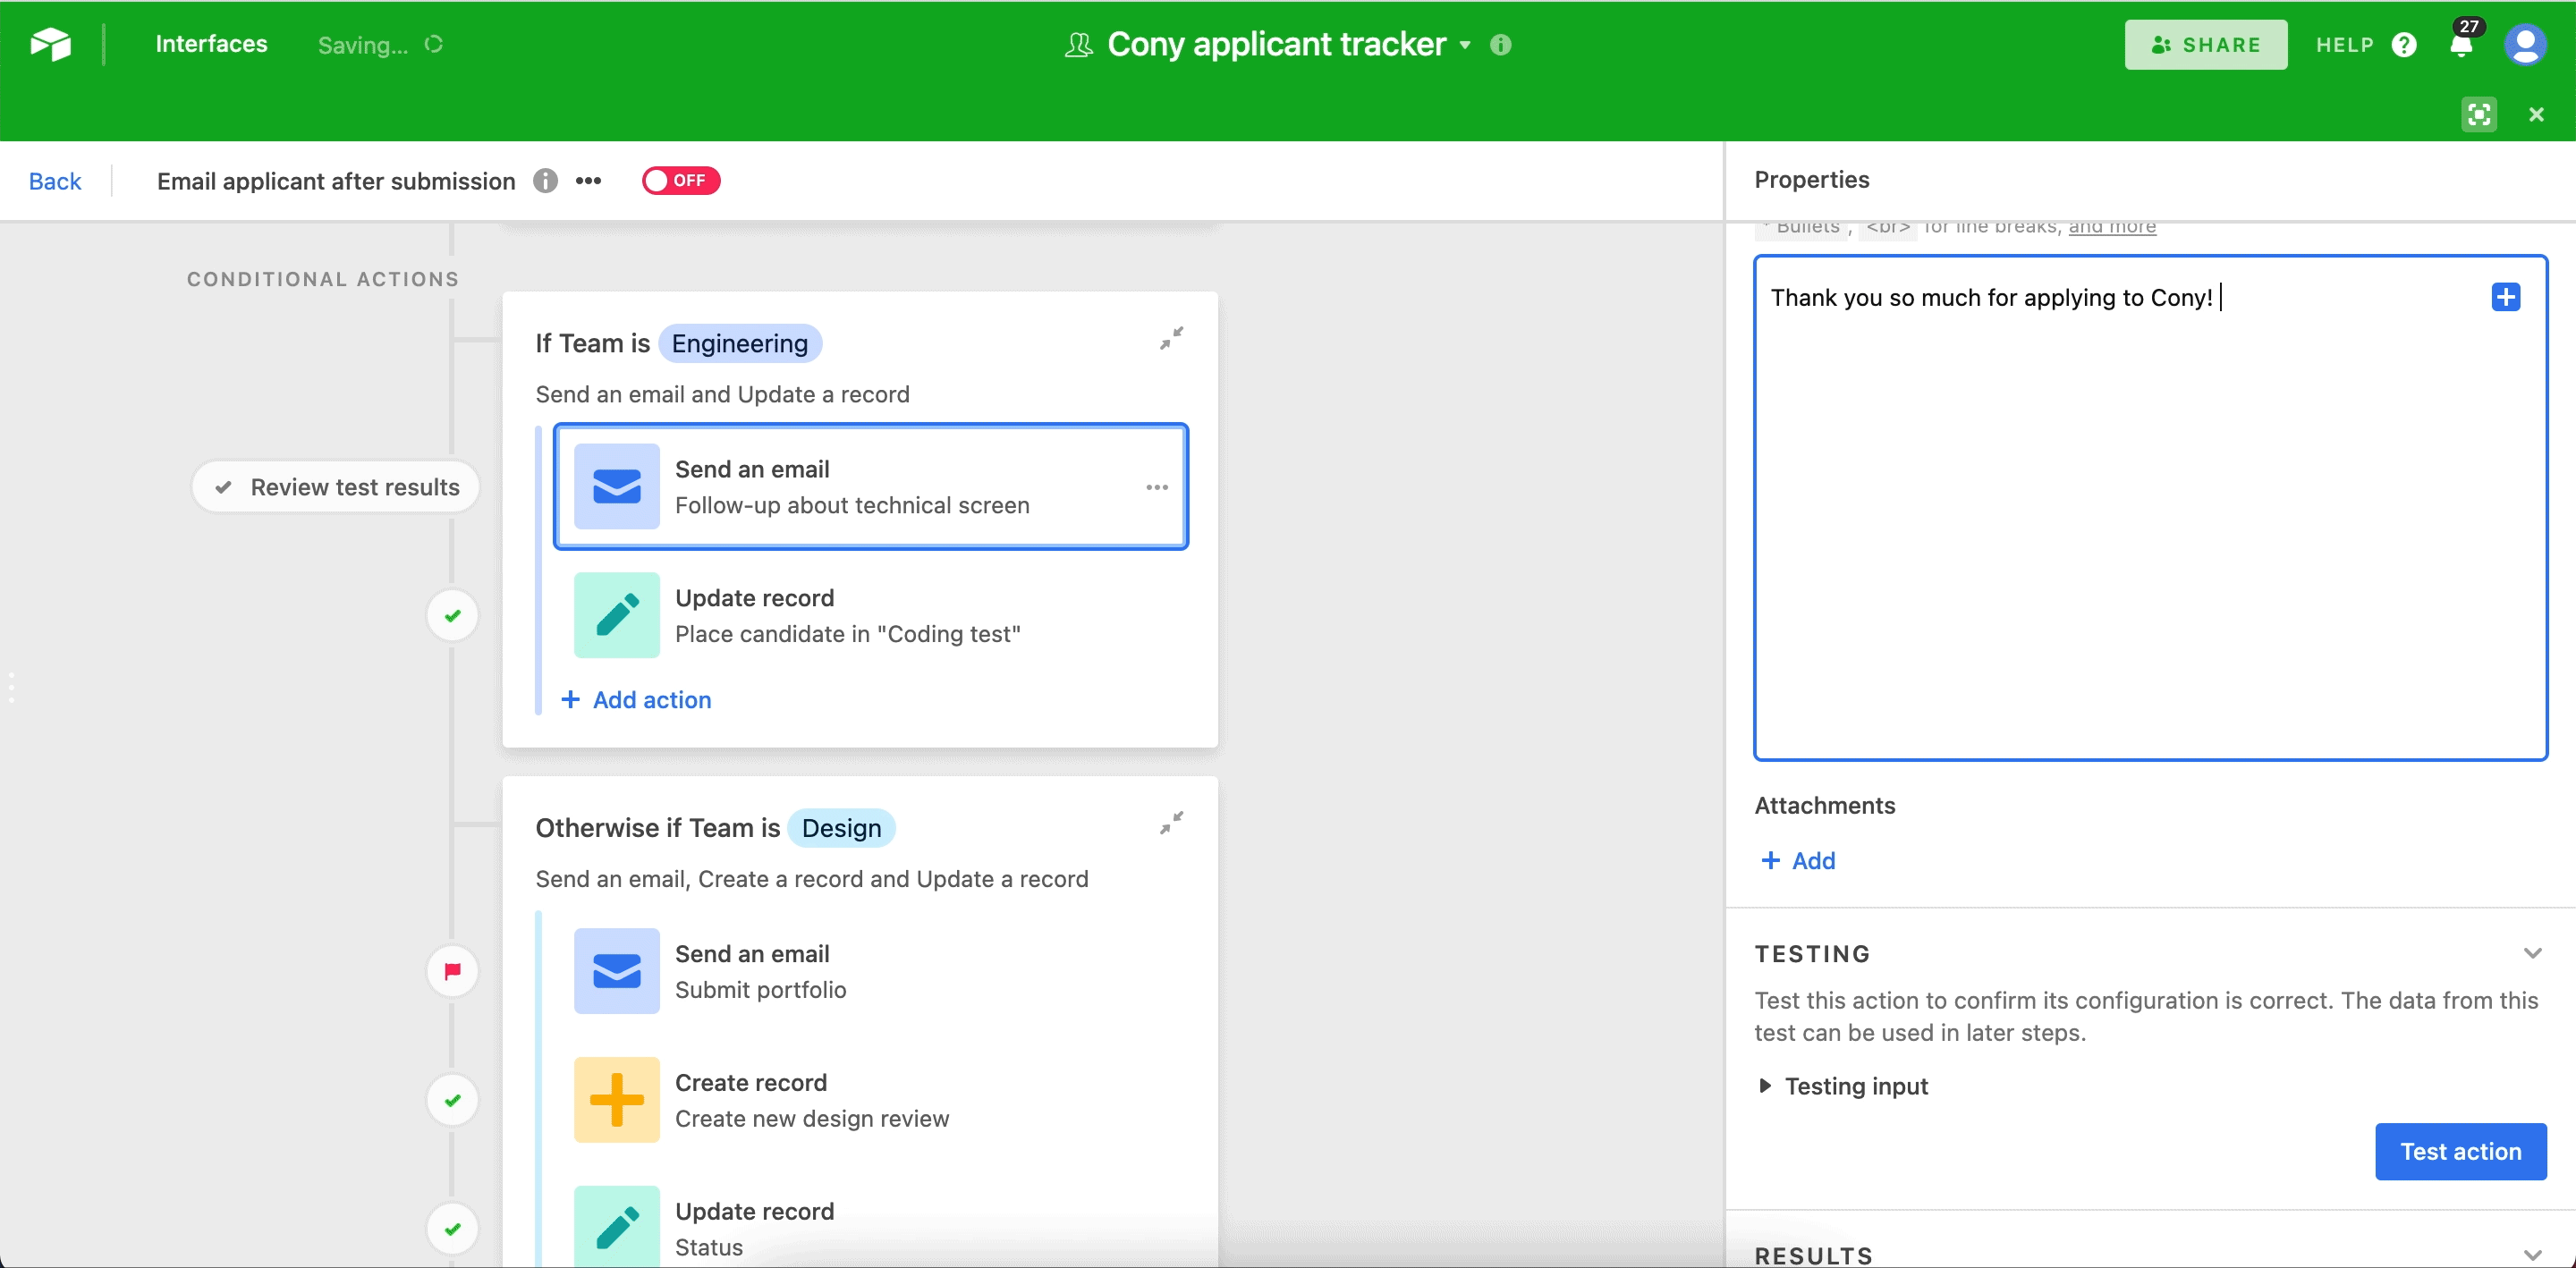Viewport: 2576px width, 1268px height.
Task: Collapse the TESTING section chevron
Action: (2532, 953)
